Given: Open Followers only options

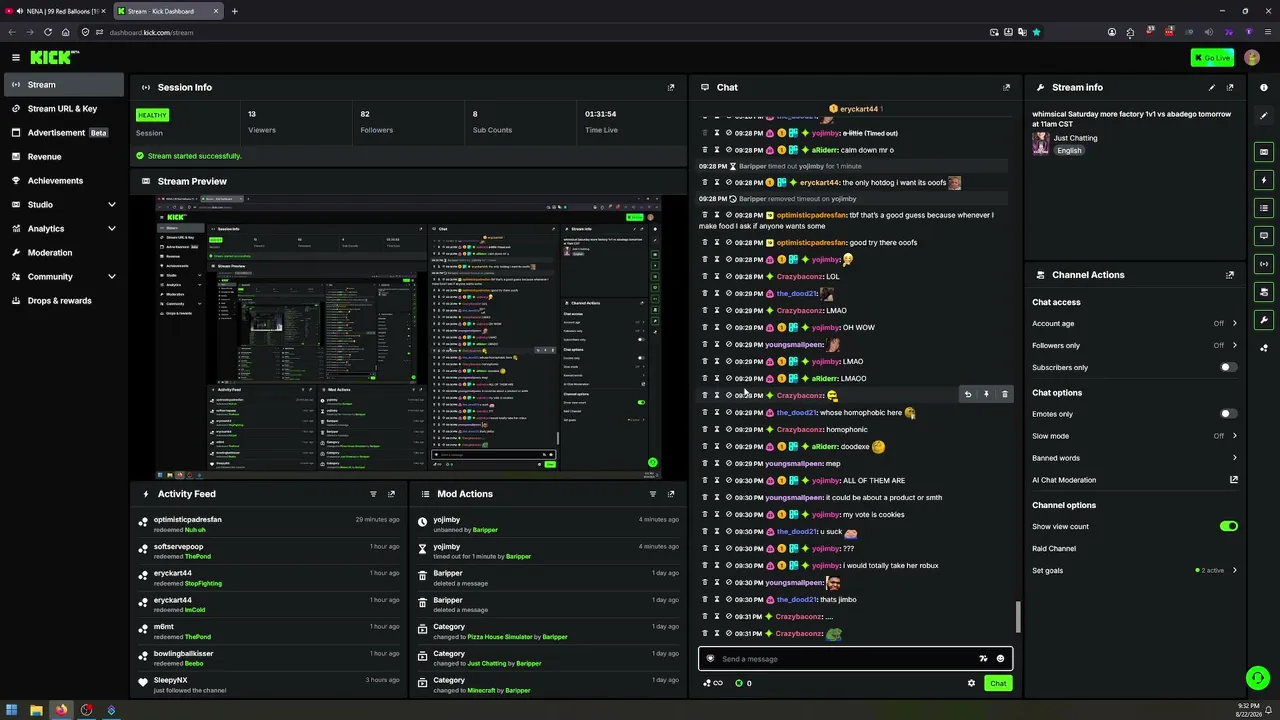Looking at the screenshot, I should pyautogui.click(x=1134, y=346).
